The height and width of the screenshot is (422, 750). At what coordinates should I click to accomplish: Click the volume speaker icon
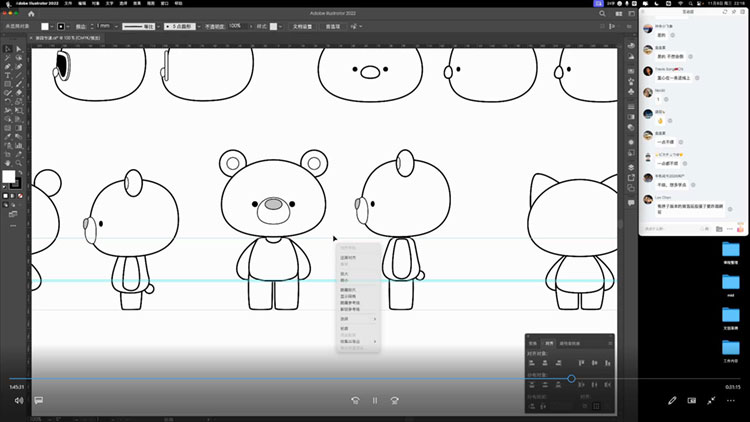click(x=18, y=400)
